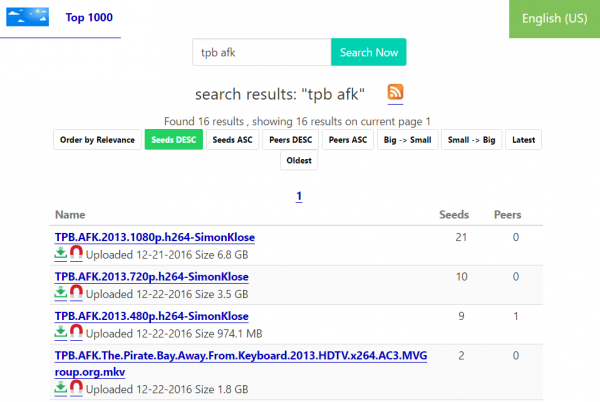600x402 pixels.
Task: Sort by Peers DESC
Action: point(290,140)
